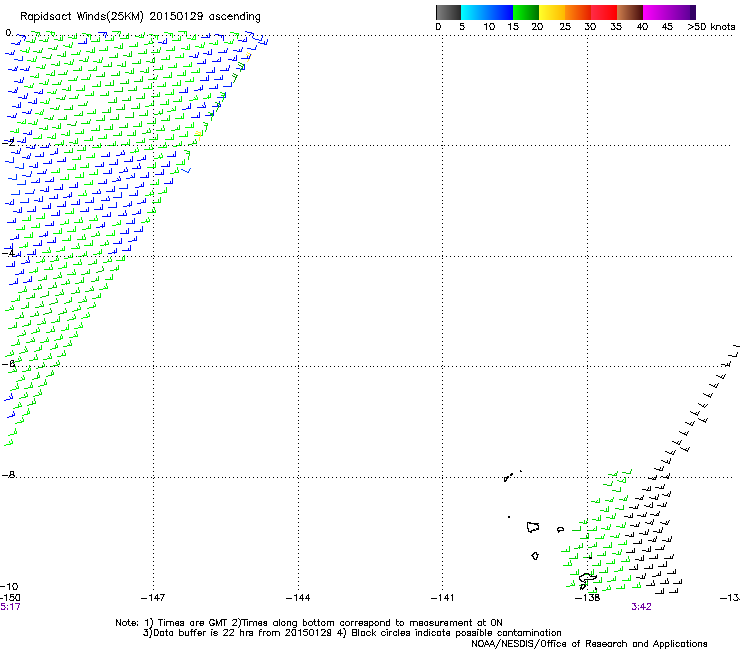Click the purple '5:17' time label
Image resolution: width=740 pixels, height=650 pixels.
coord(10,607)
